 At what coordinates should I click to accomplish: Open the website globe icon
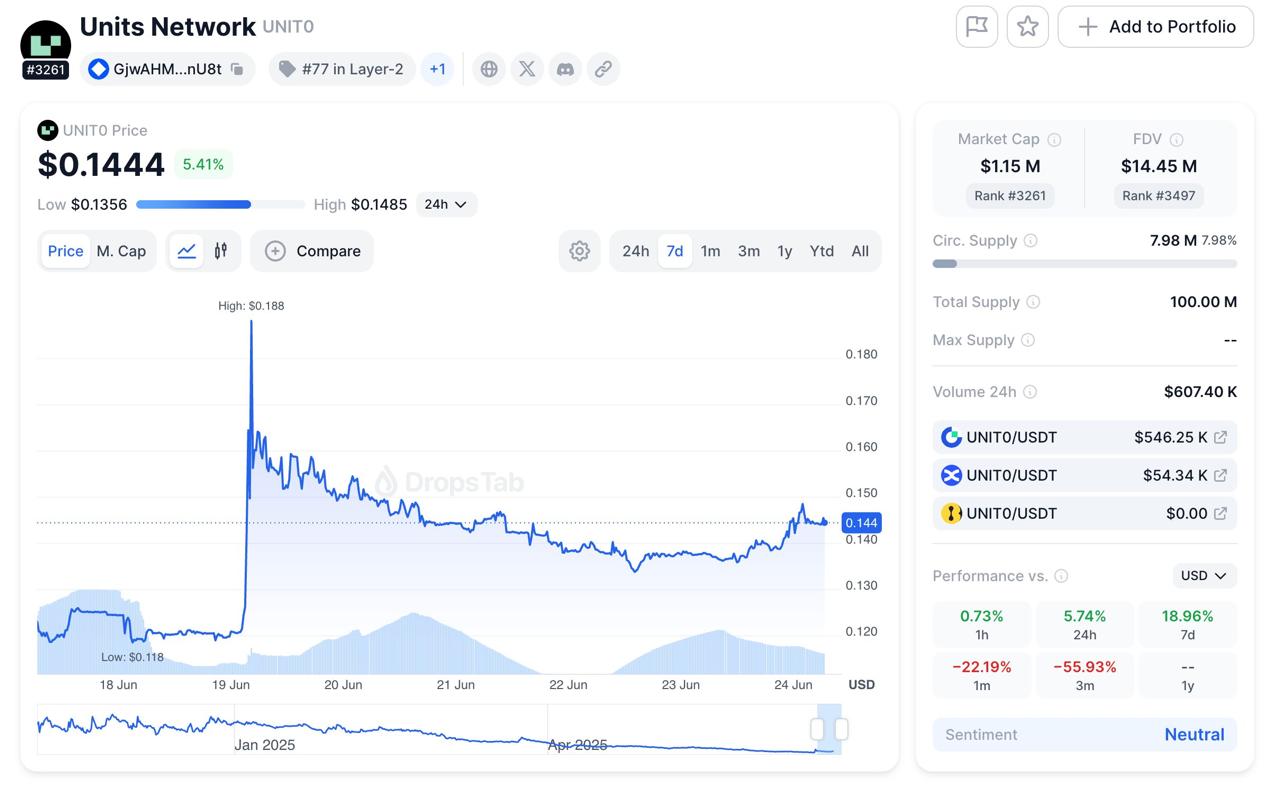pyautogui.click(x=489, y=69)
